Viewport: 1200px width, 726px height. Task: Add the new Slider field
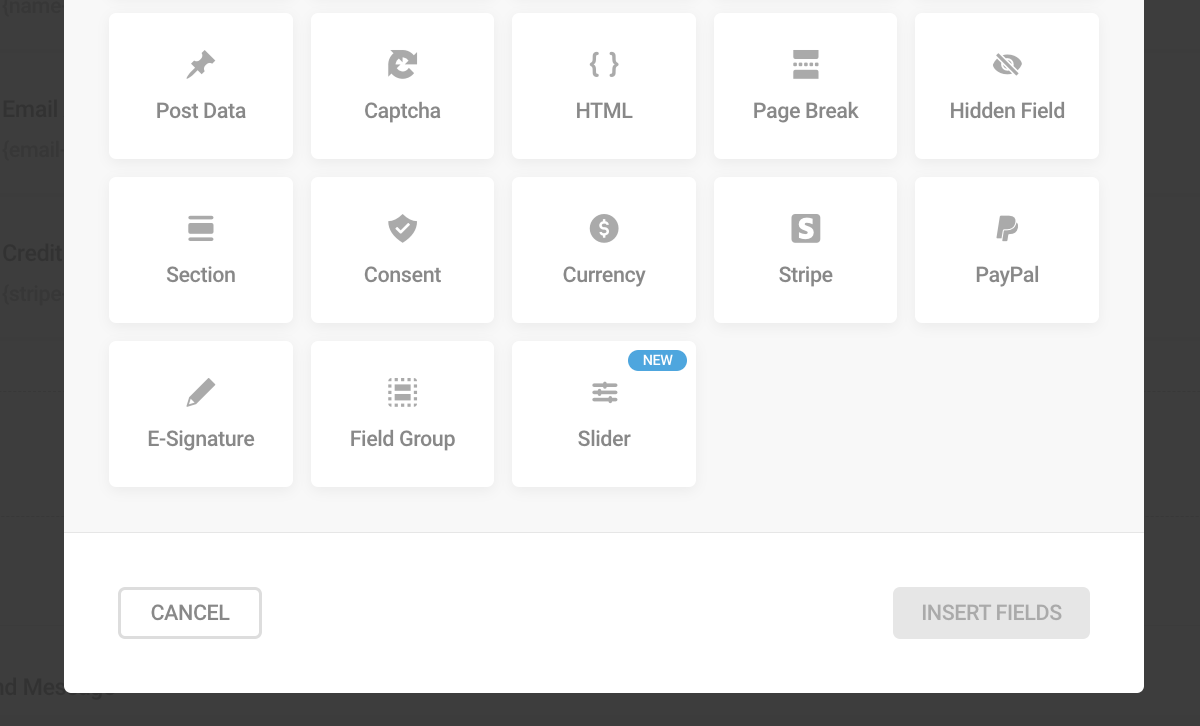(x=603, y=413)
